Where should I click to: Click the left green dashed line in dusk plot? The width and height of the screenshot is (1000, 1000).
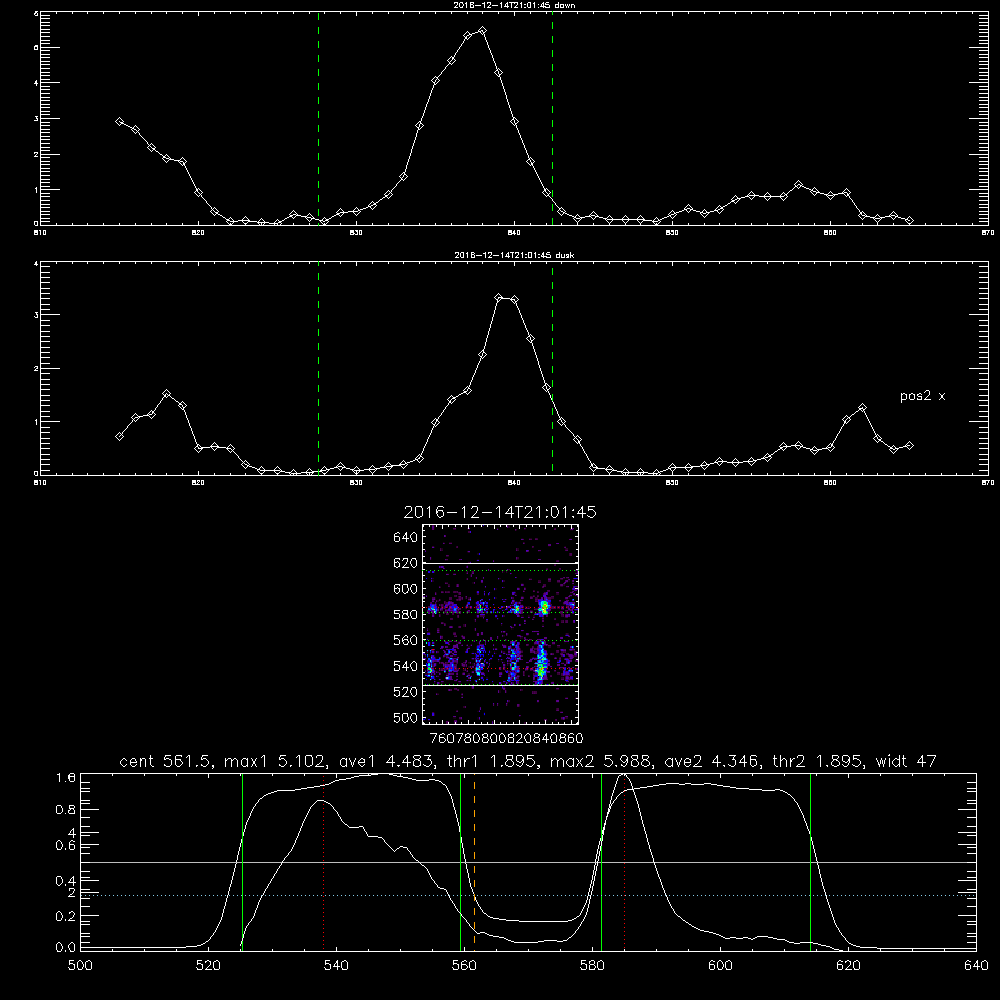pos(318,368)
